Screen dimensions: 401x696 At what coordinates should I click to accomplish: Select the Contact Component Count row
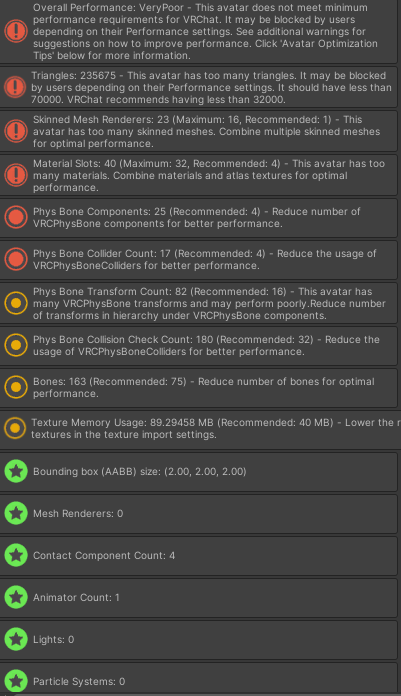pos(199,556)
